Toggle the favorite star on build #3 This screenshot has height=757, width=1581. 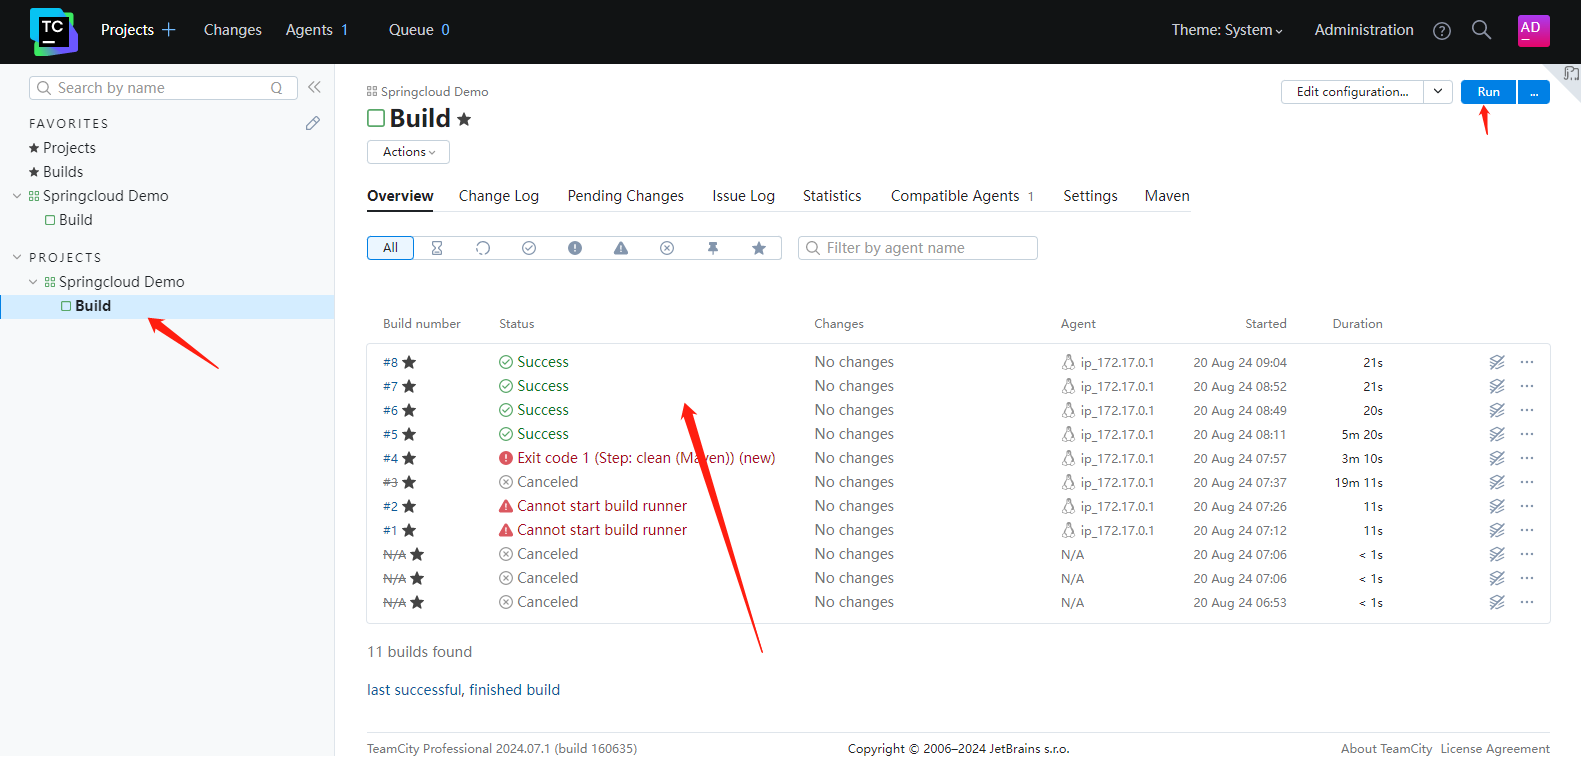(409, 482)
